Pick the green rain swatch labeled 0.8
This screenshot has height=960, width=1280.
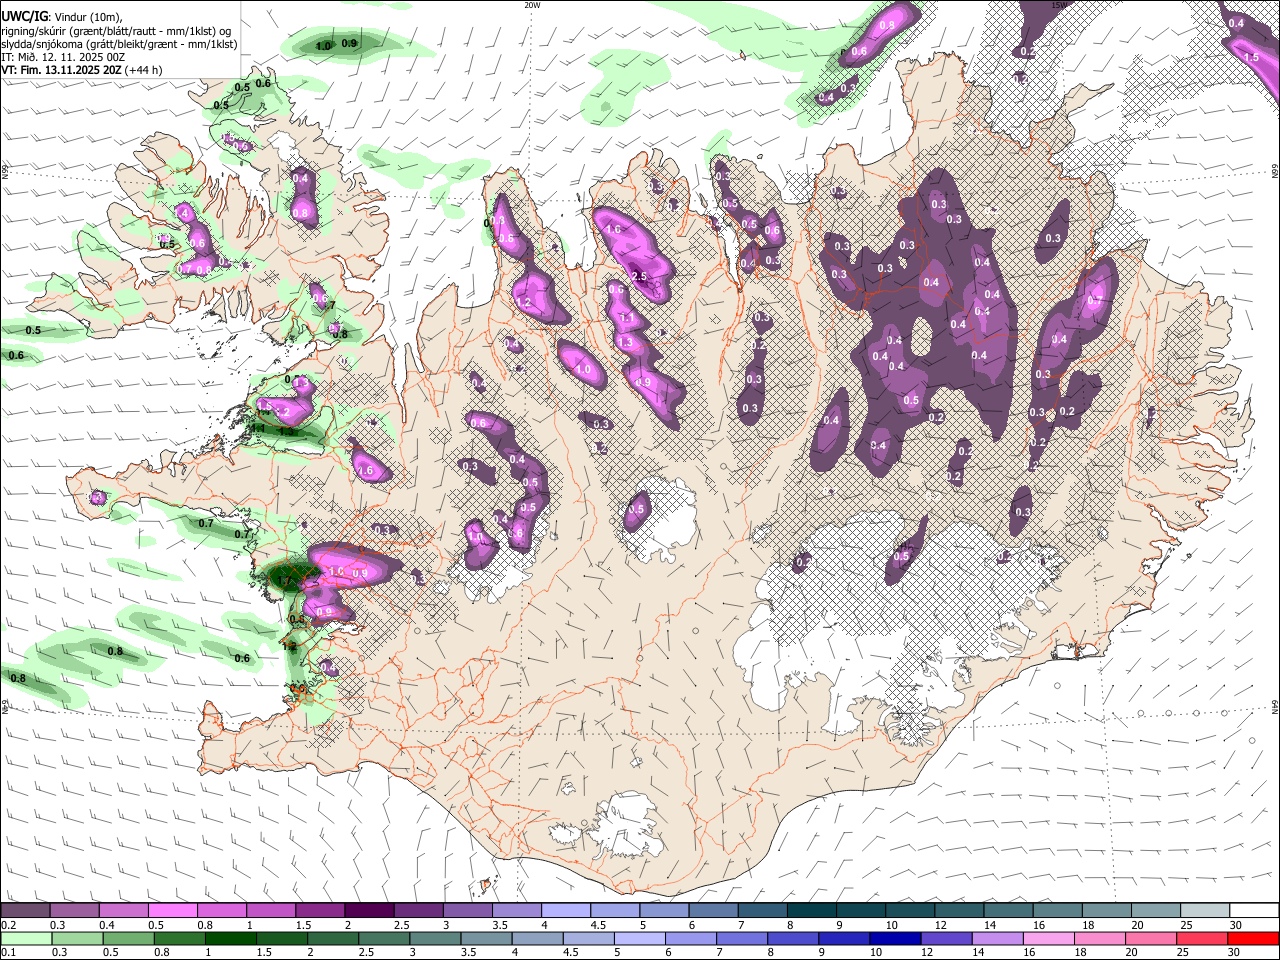[x=178, y=938]
